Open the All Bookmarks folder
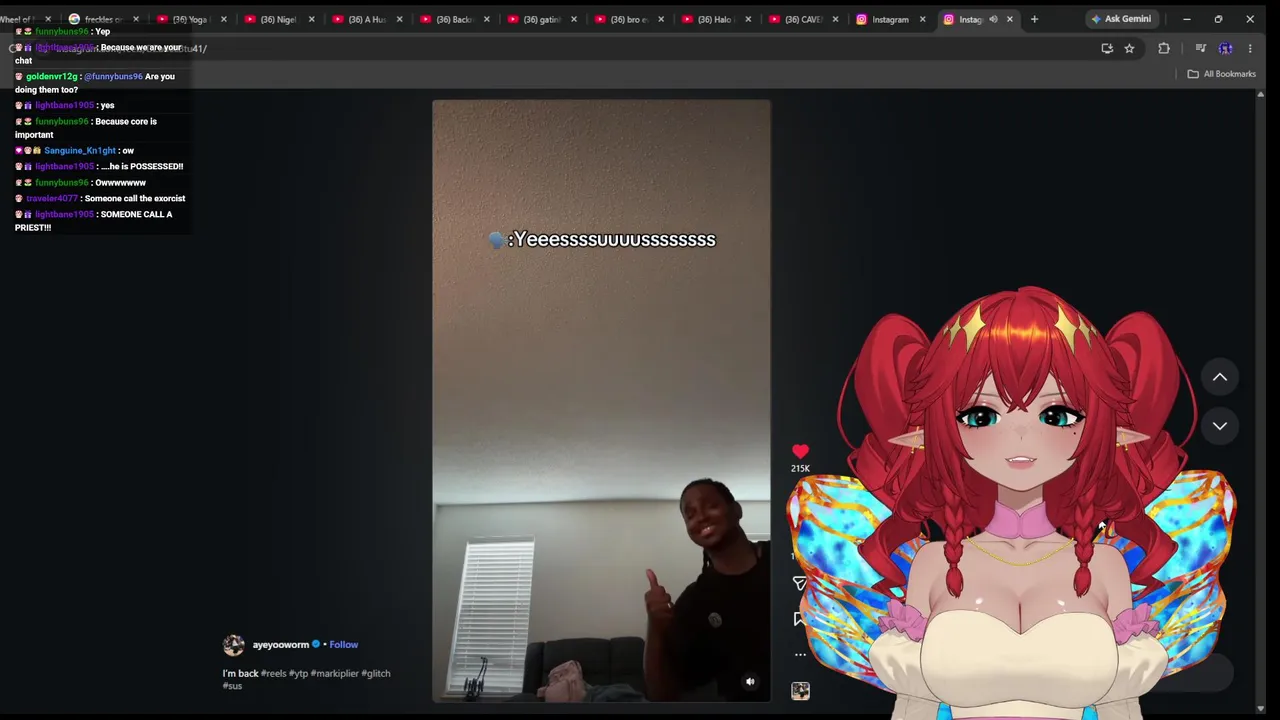Image resolution: width=1280 pixels, height=720 pixels. tap(1221, 74)
